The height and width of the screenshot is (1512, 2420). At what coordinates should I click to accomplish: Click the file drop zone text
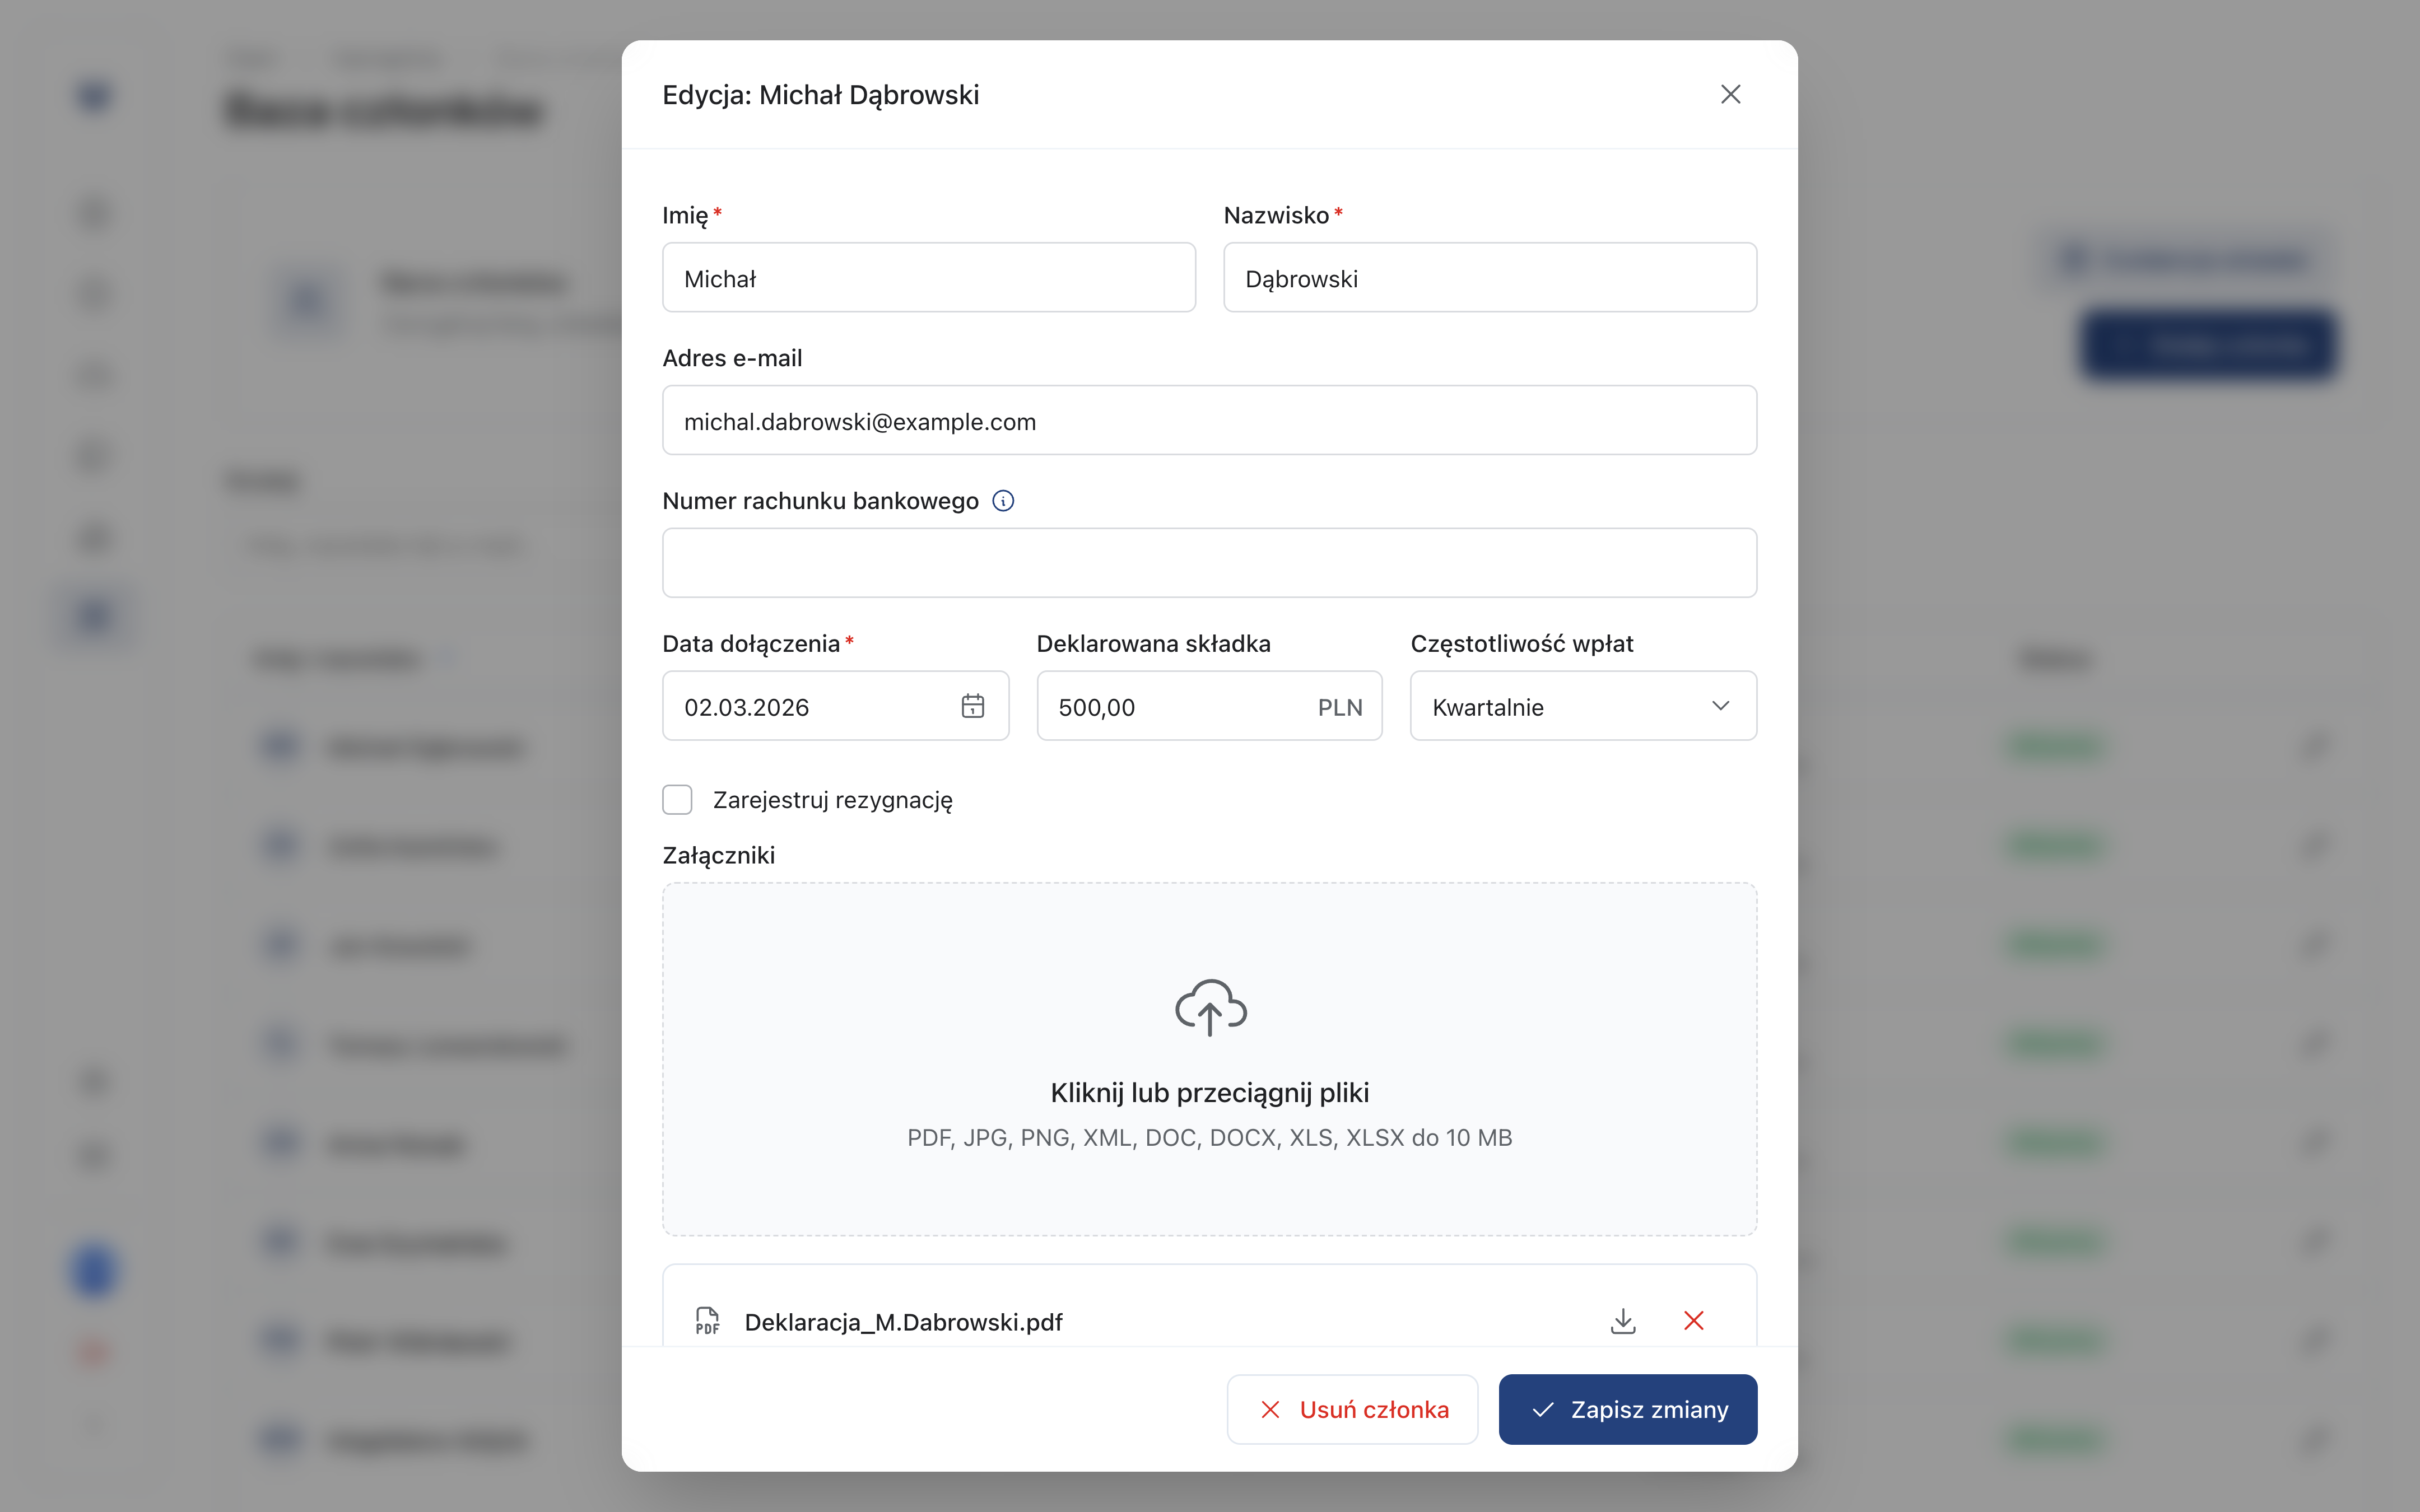click(1209, 1093)
